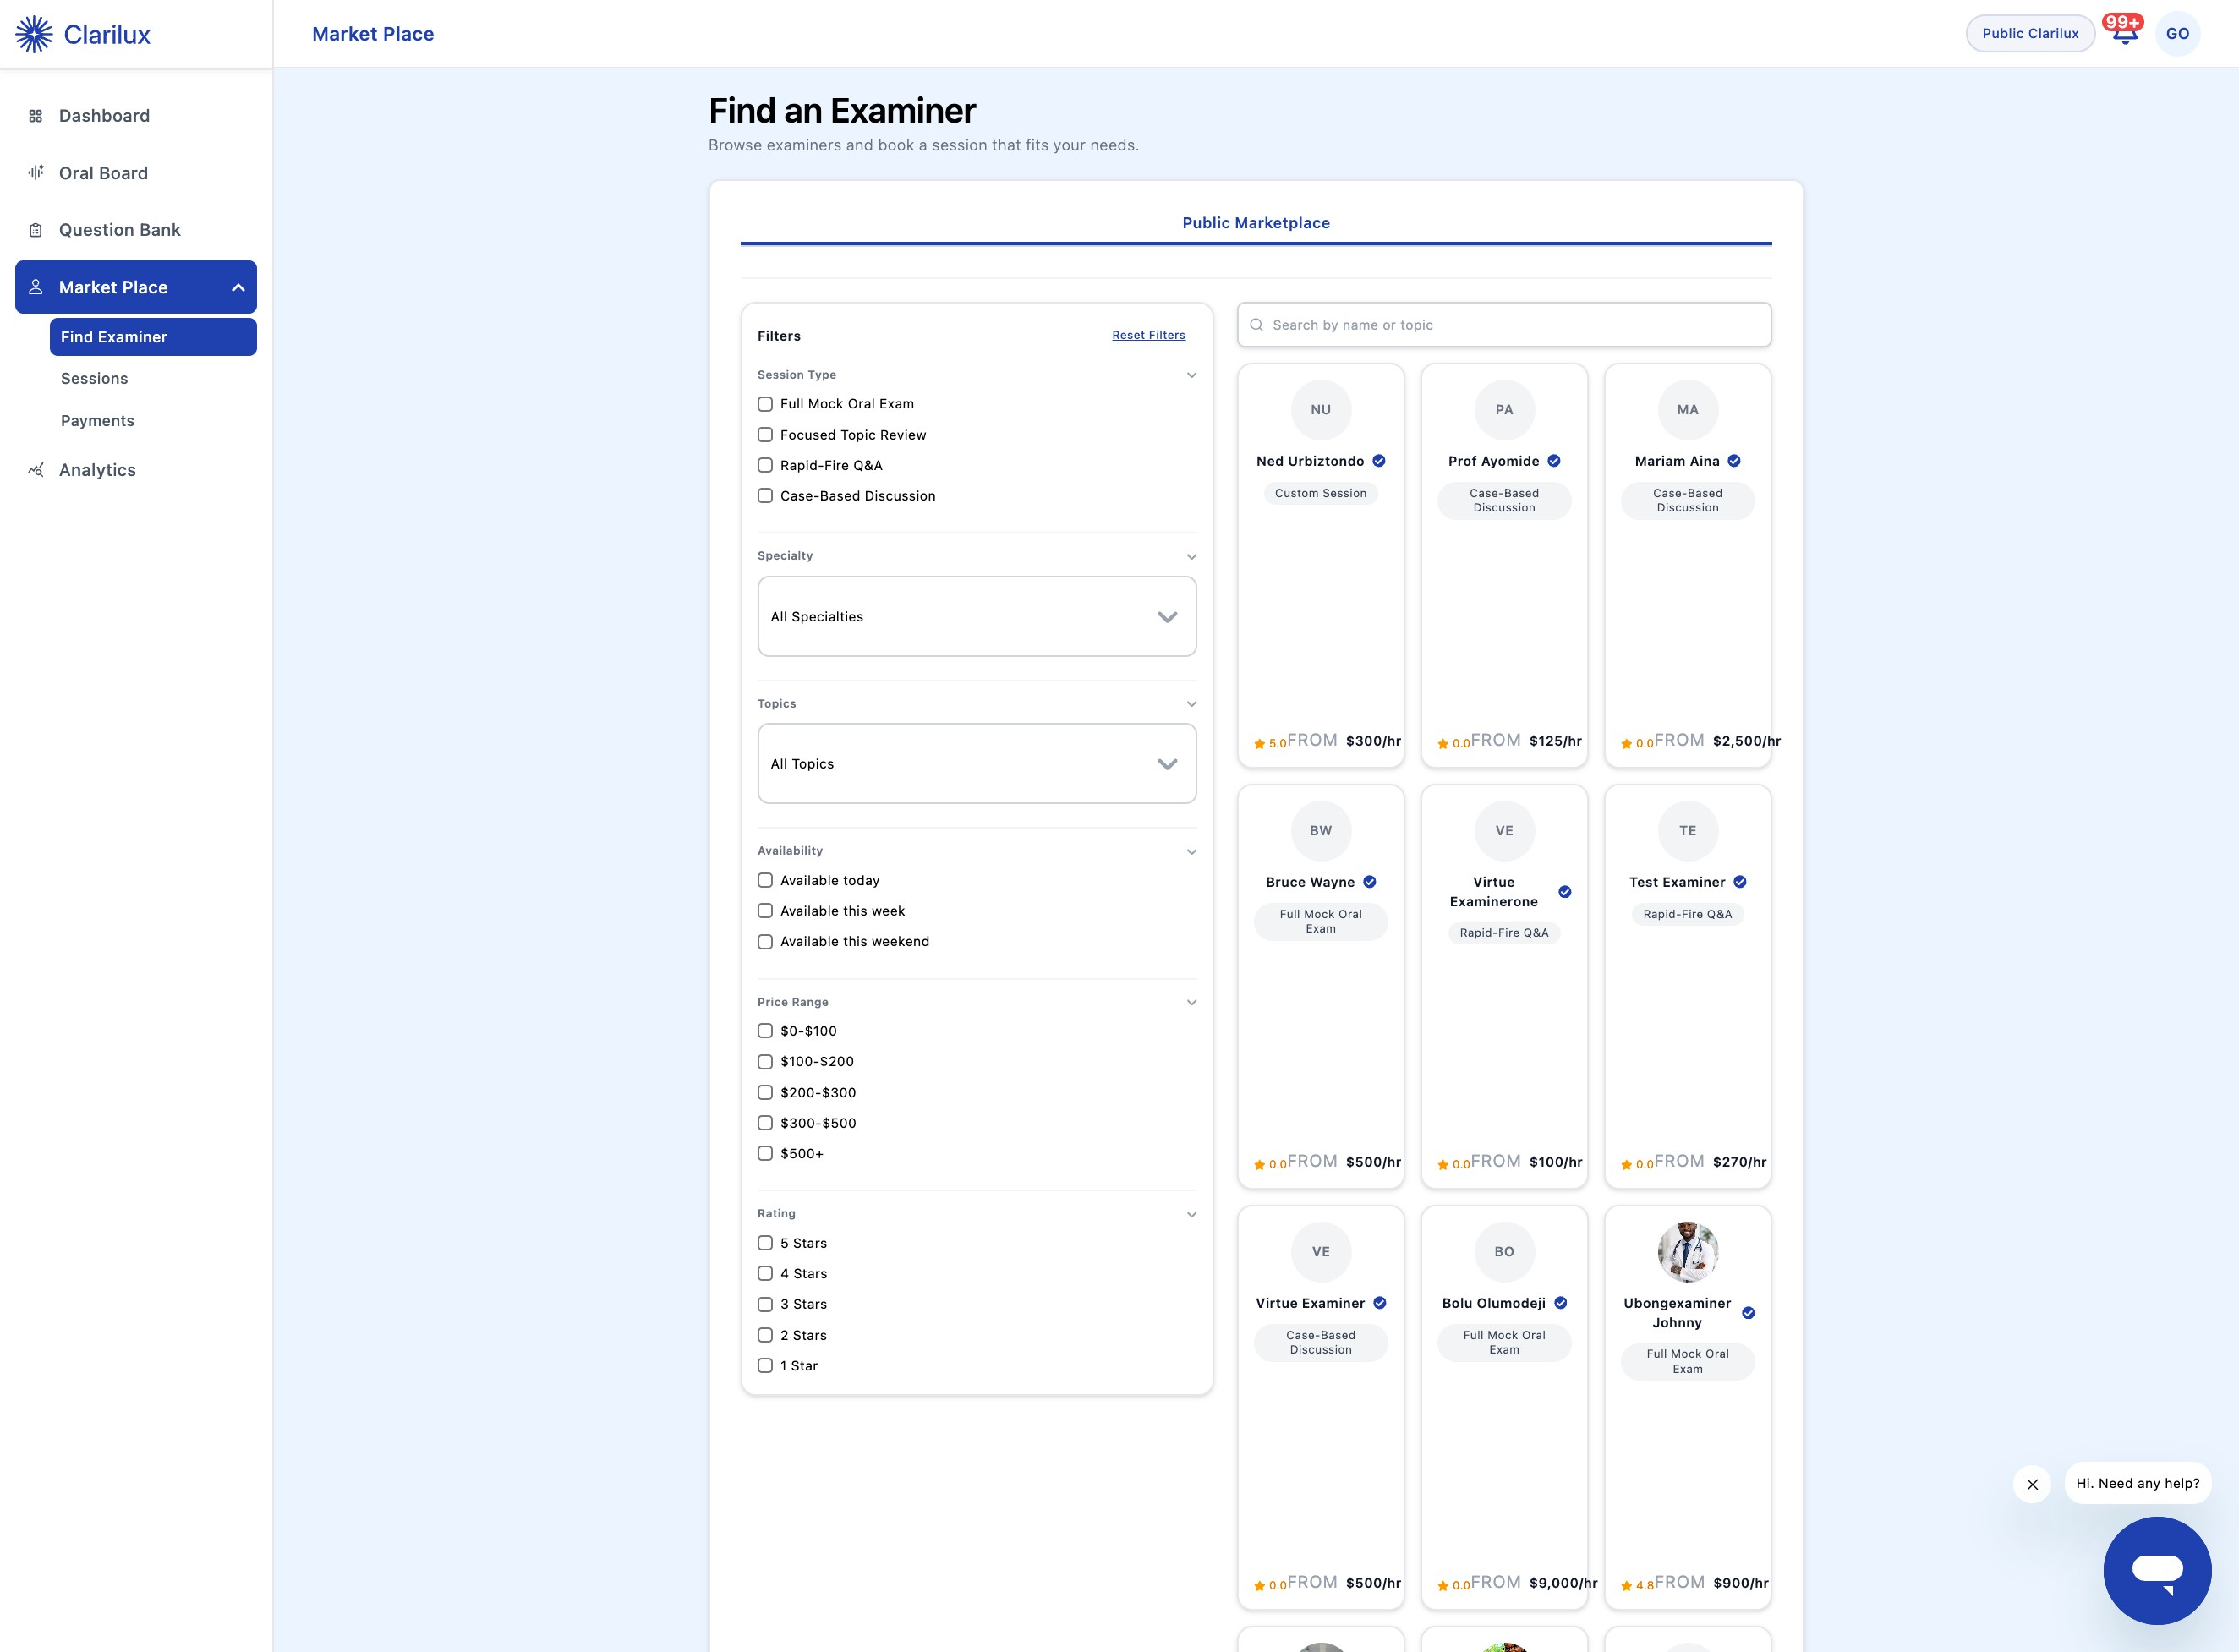Click the Public Clarilux button
This screenshot has height=1652, width=2239.
(2030, 33)
